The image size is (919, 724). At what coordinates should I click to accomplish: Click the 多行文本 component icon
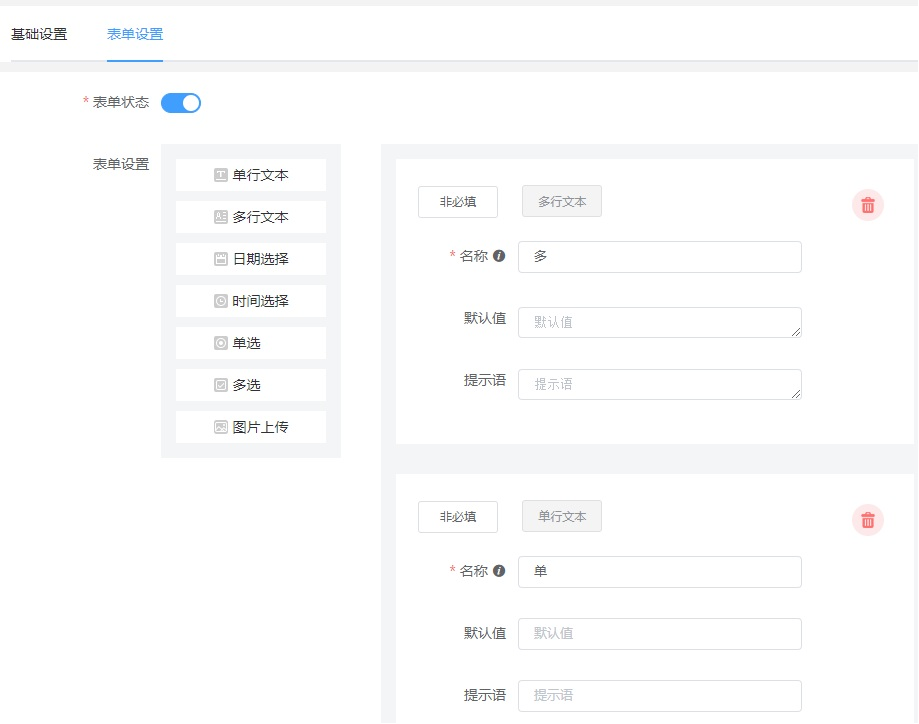[x=220, y=217]
